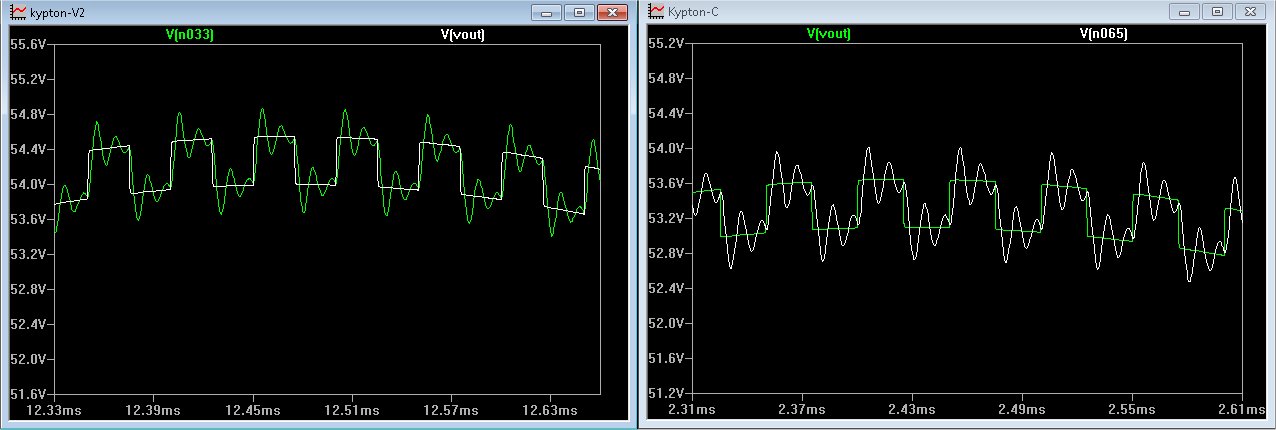
Task: Close the kypton-V2 window
Action: click(x=613, y=13)
